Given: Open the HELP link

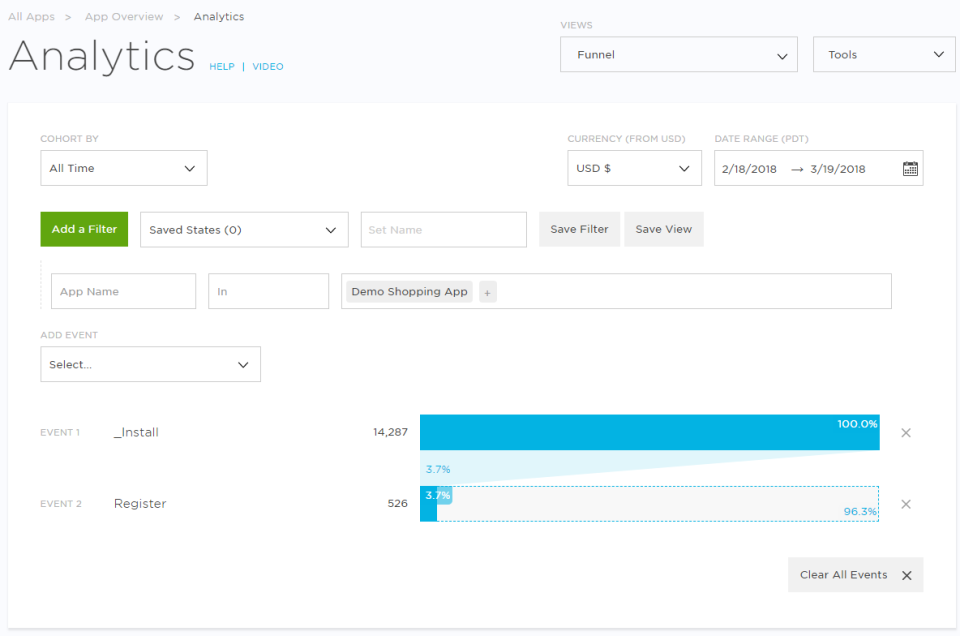Looking at the screenshot, I should [222, 67].
